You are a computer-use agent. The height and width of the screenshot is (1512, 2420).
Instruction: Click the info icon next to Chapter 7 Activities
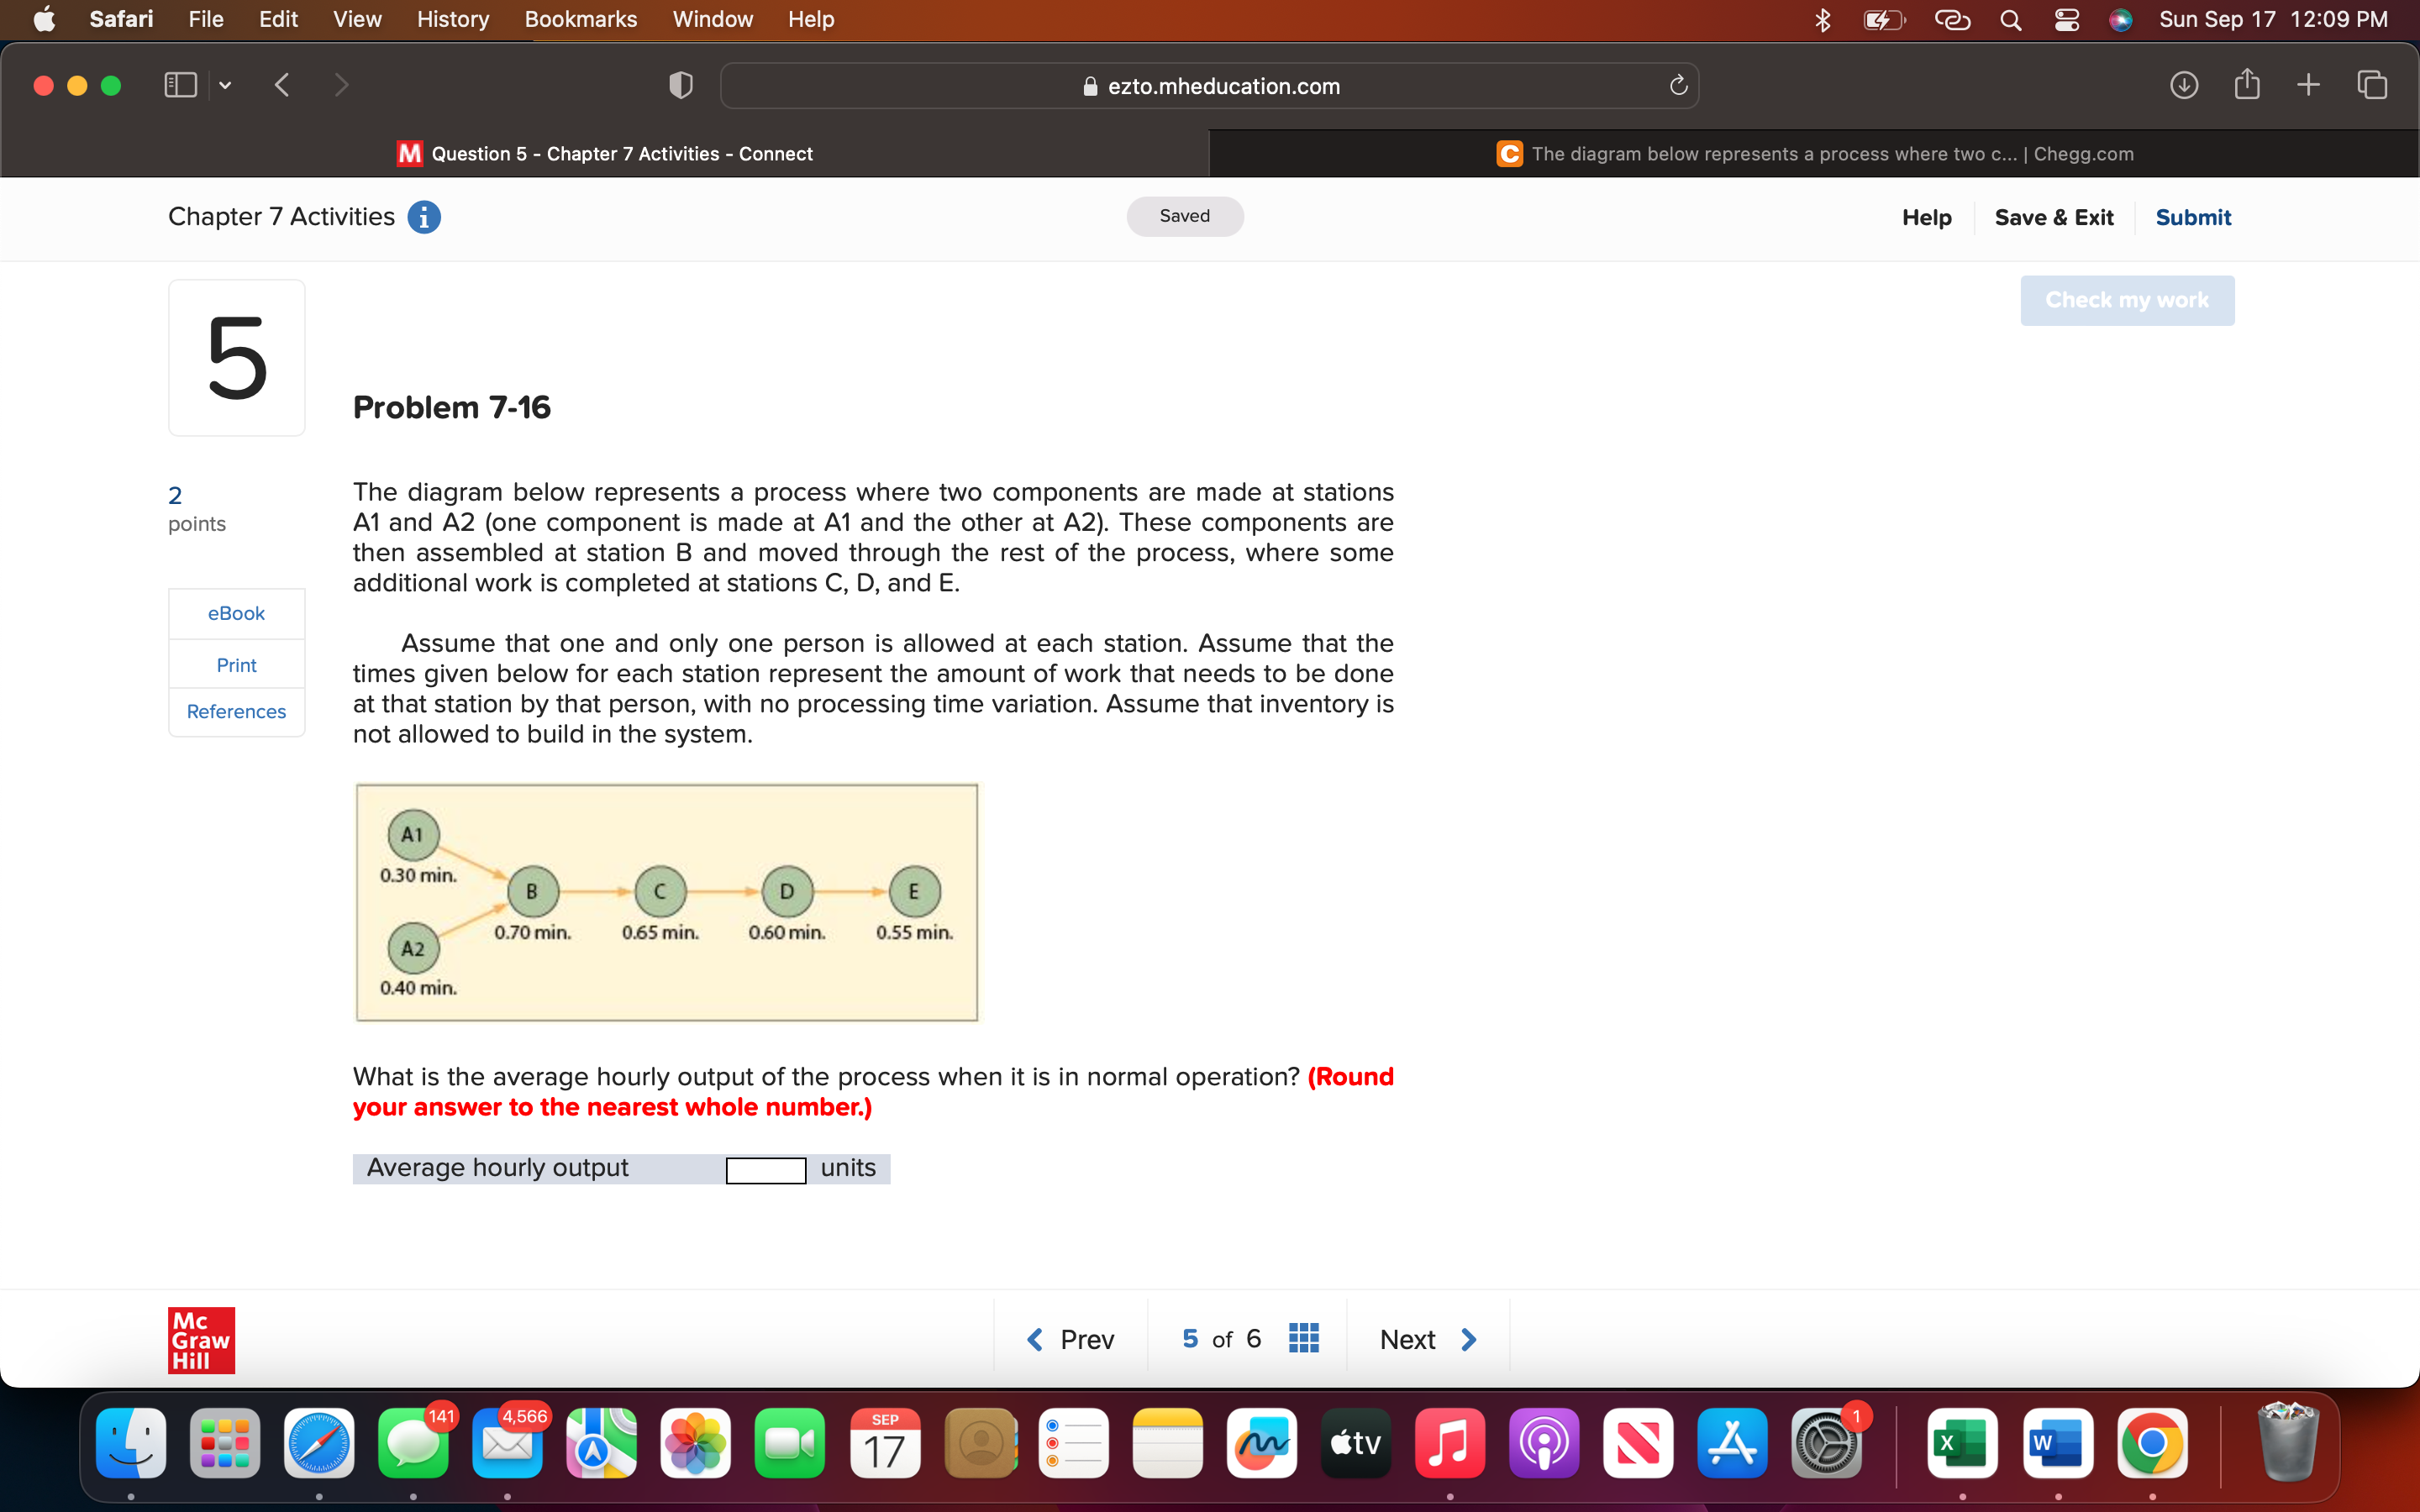(x=424, y=217)
